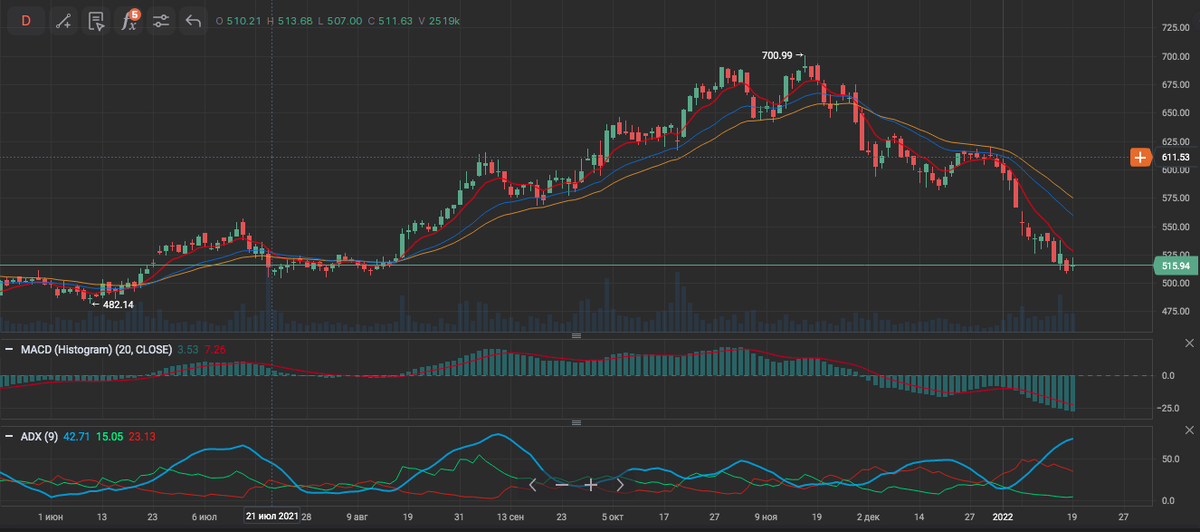Click the ADX green value 15.05
Screen dimensions: 1200x532
click(108, 436)
